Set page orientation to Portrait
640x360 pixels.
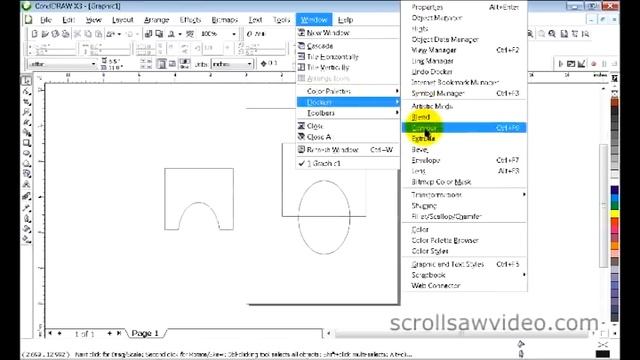162,64
